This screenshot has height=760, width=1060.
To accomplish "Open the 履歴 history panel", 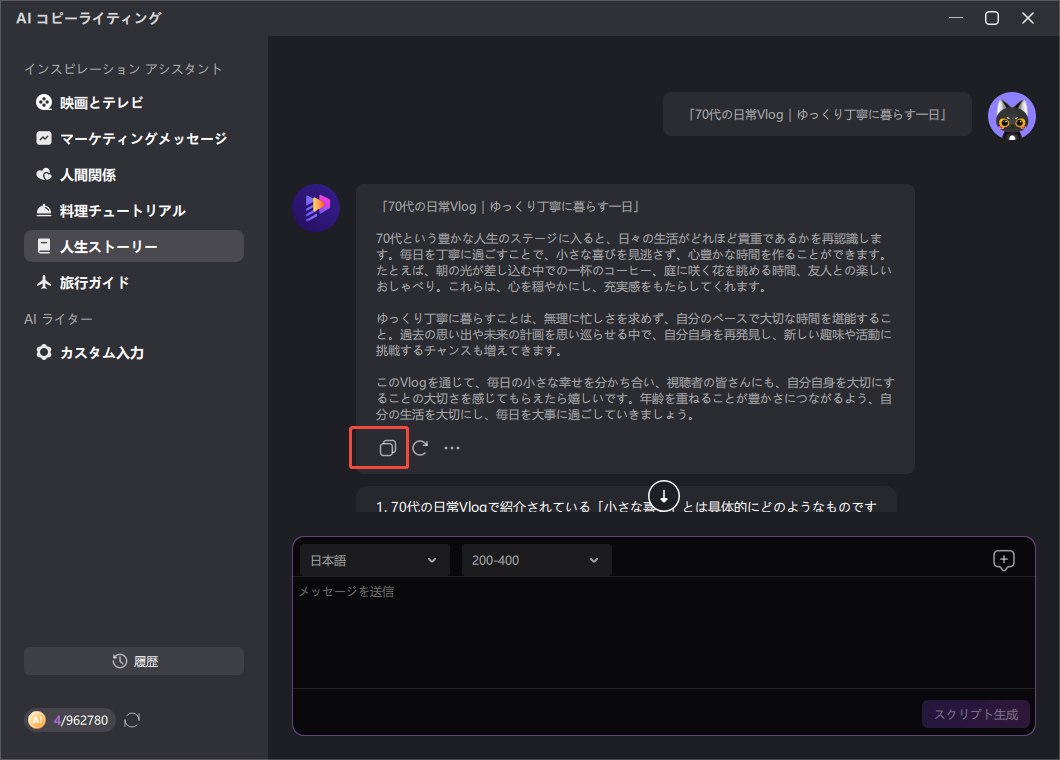I will 133,660.
